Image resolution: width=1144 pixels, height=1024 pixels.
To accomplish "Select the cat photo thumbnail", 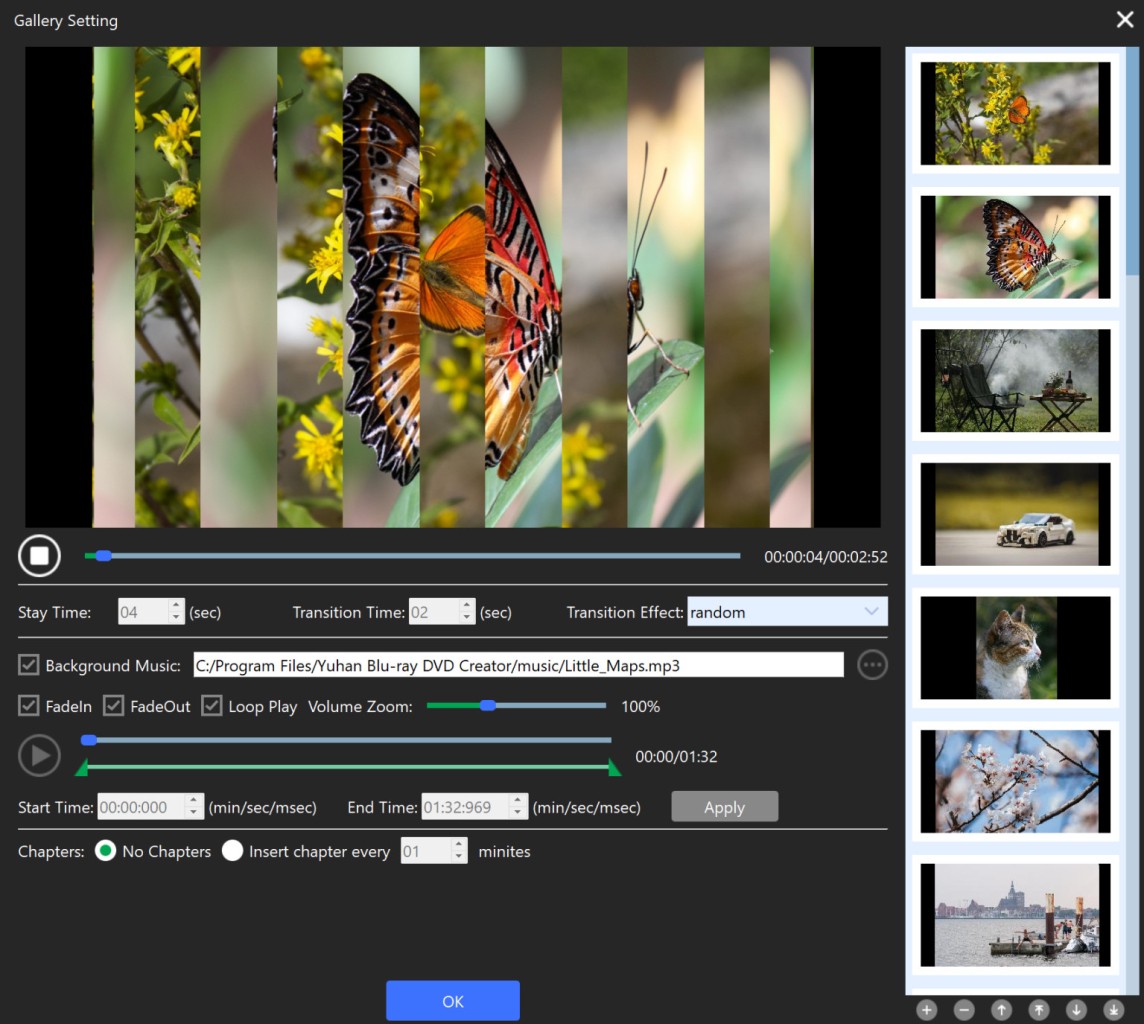I will [1015, 647].
